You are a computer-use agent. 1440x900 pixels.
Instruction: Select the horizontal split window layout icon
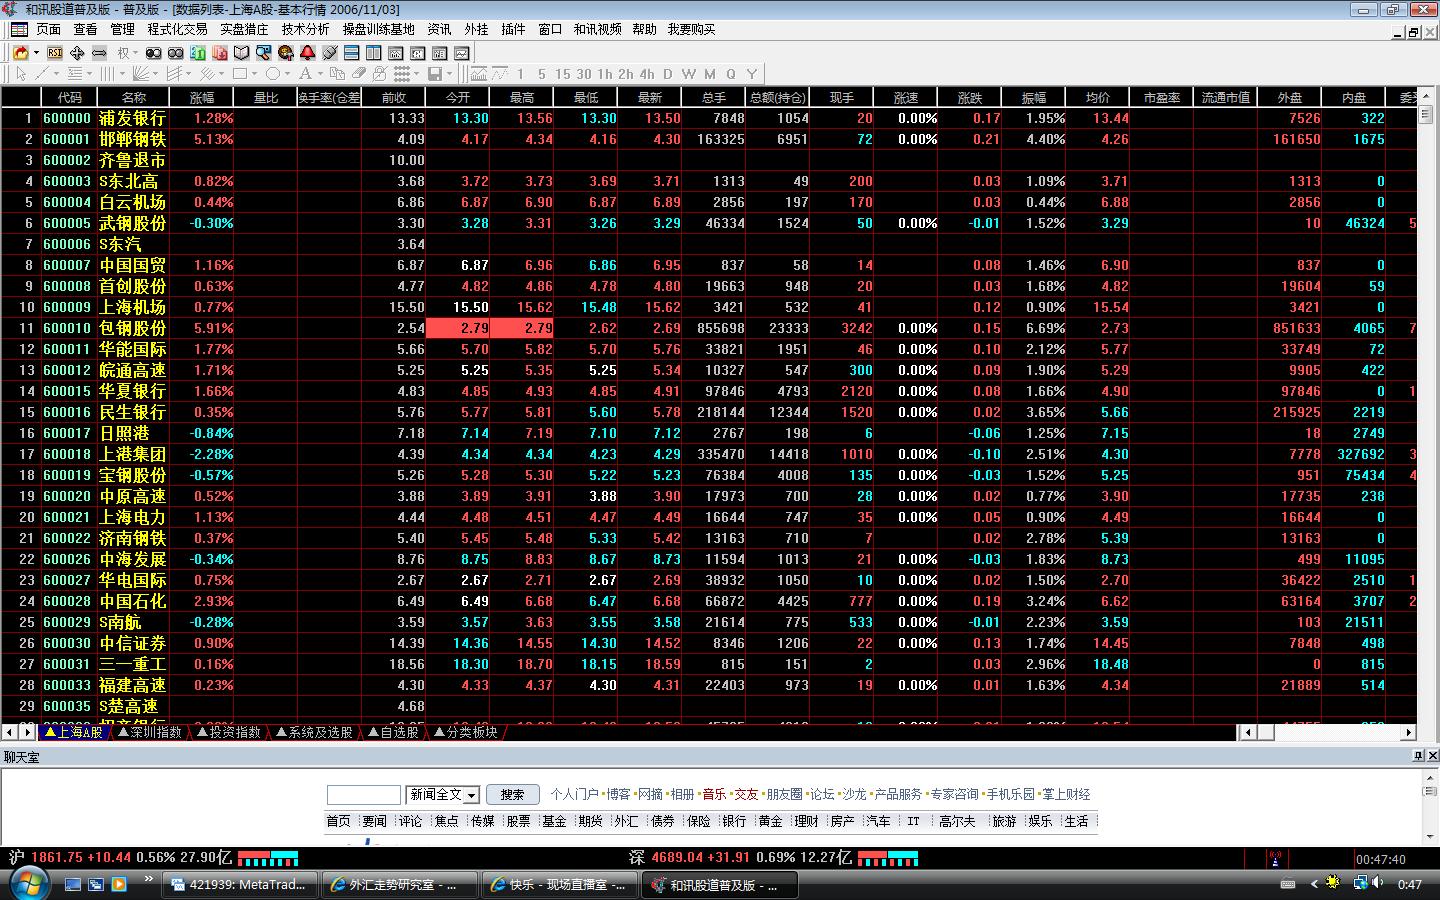point(351,52)
